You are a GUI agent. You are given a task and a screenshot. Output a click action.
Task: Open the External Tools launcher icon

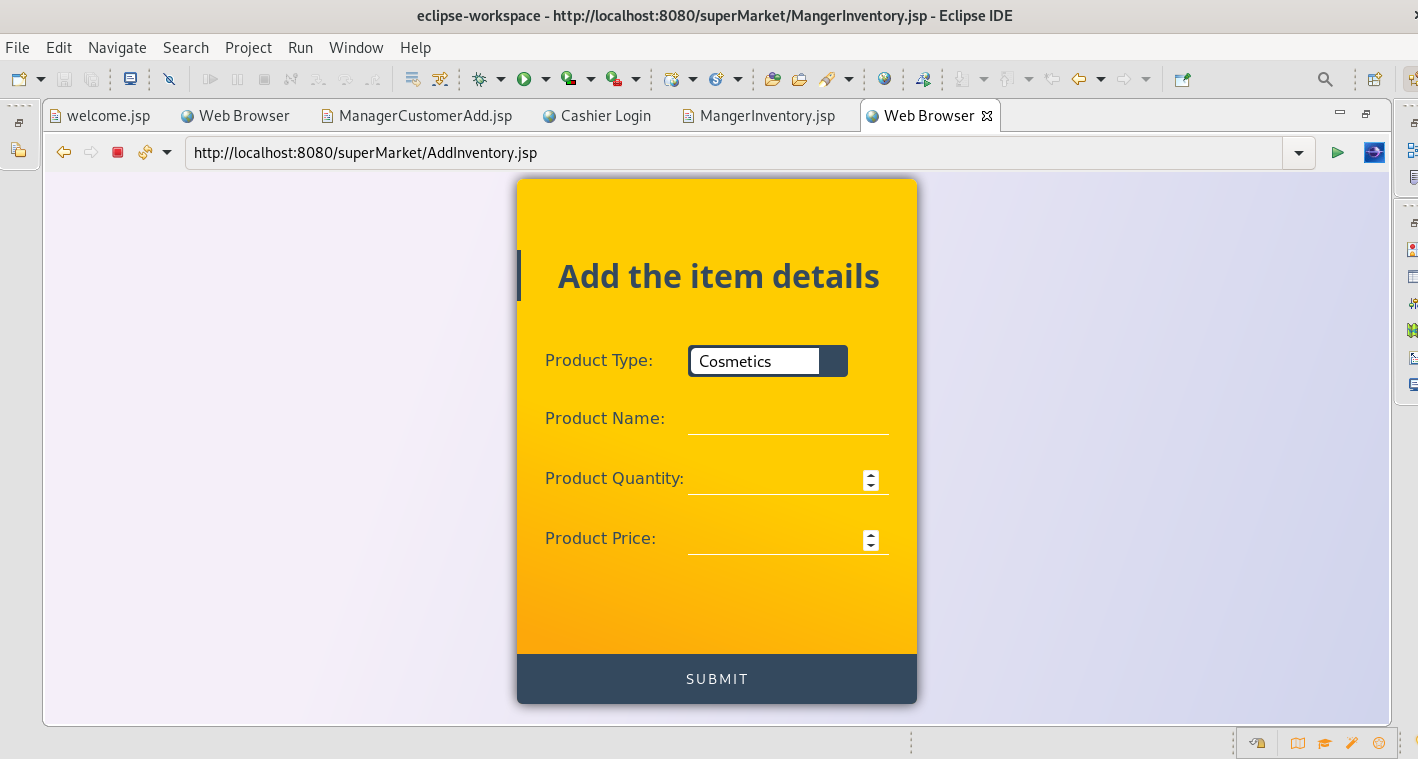[613, 78]
